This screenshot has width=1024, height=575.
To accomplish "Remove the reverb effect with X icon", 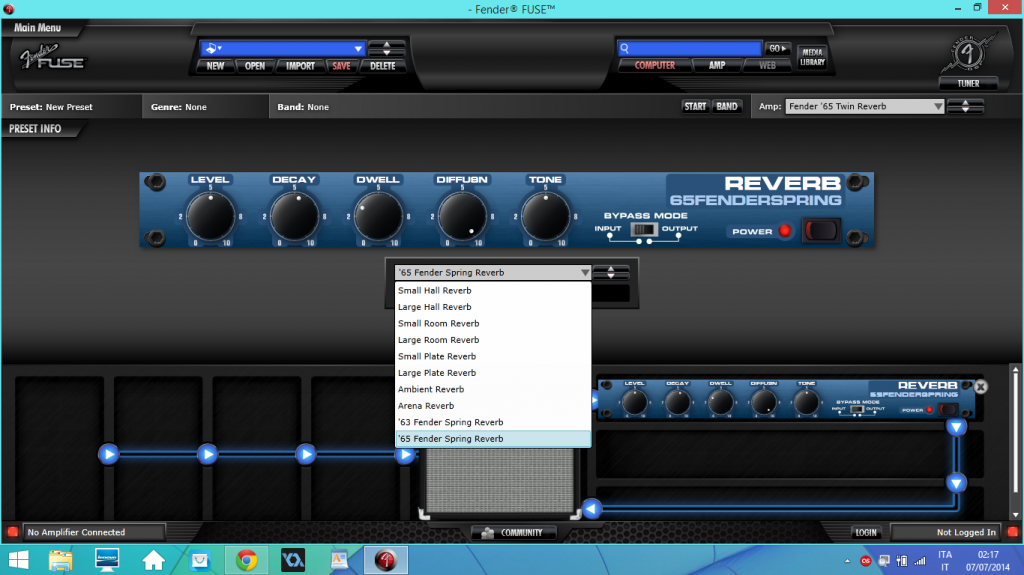I will (x=980, y=387).
